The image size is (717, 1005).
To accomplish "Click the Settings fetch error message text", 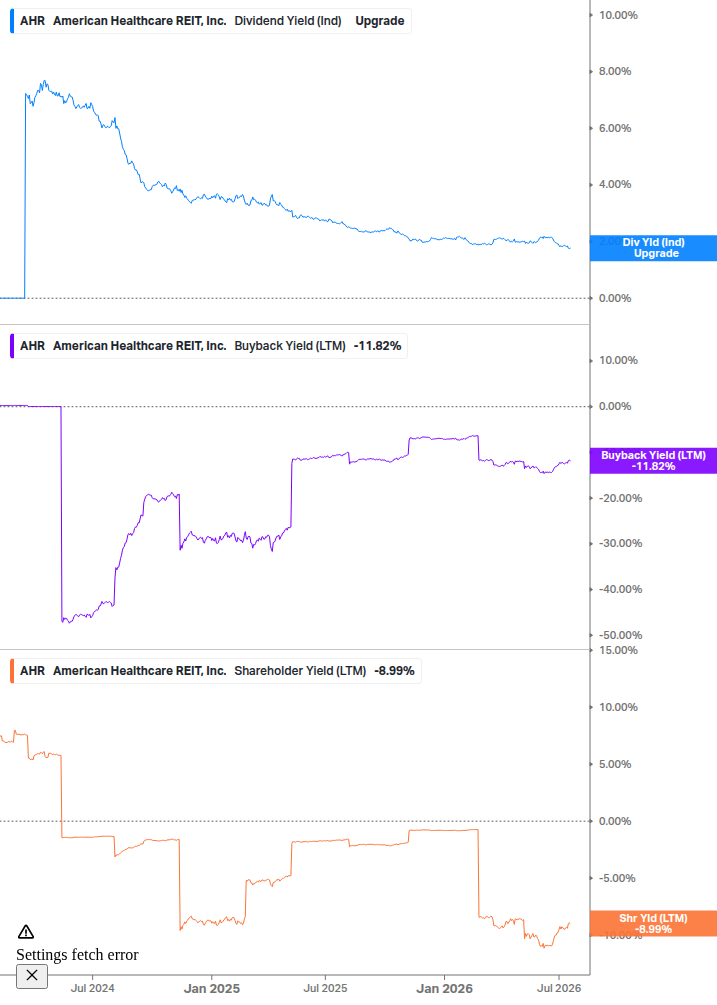I will pos(77,954).
